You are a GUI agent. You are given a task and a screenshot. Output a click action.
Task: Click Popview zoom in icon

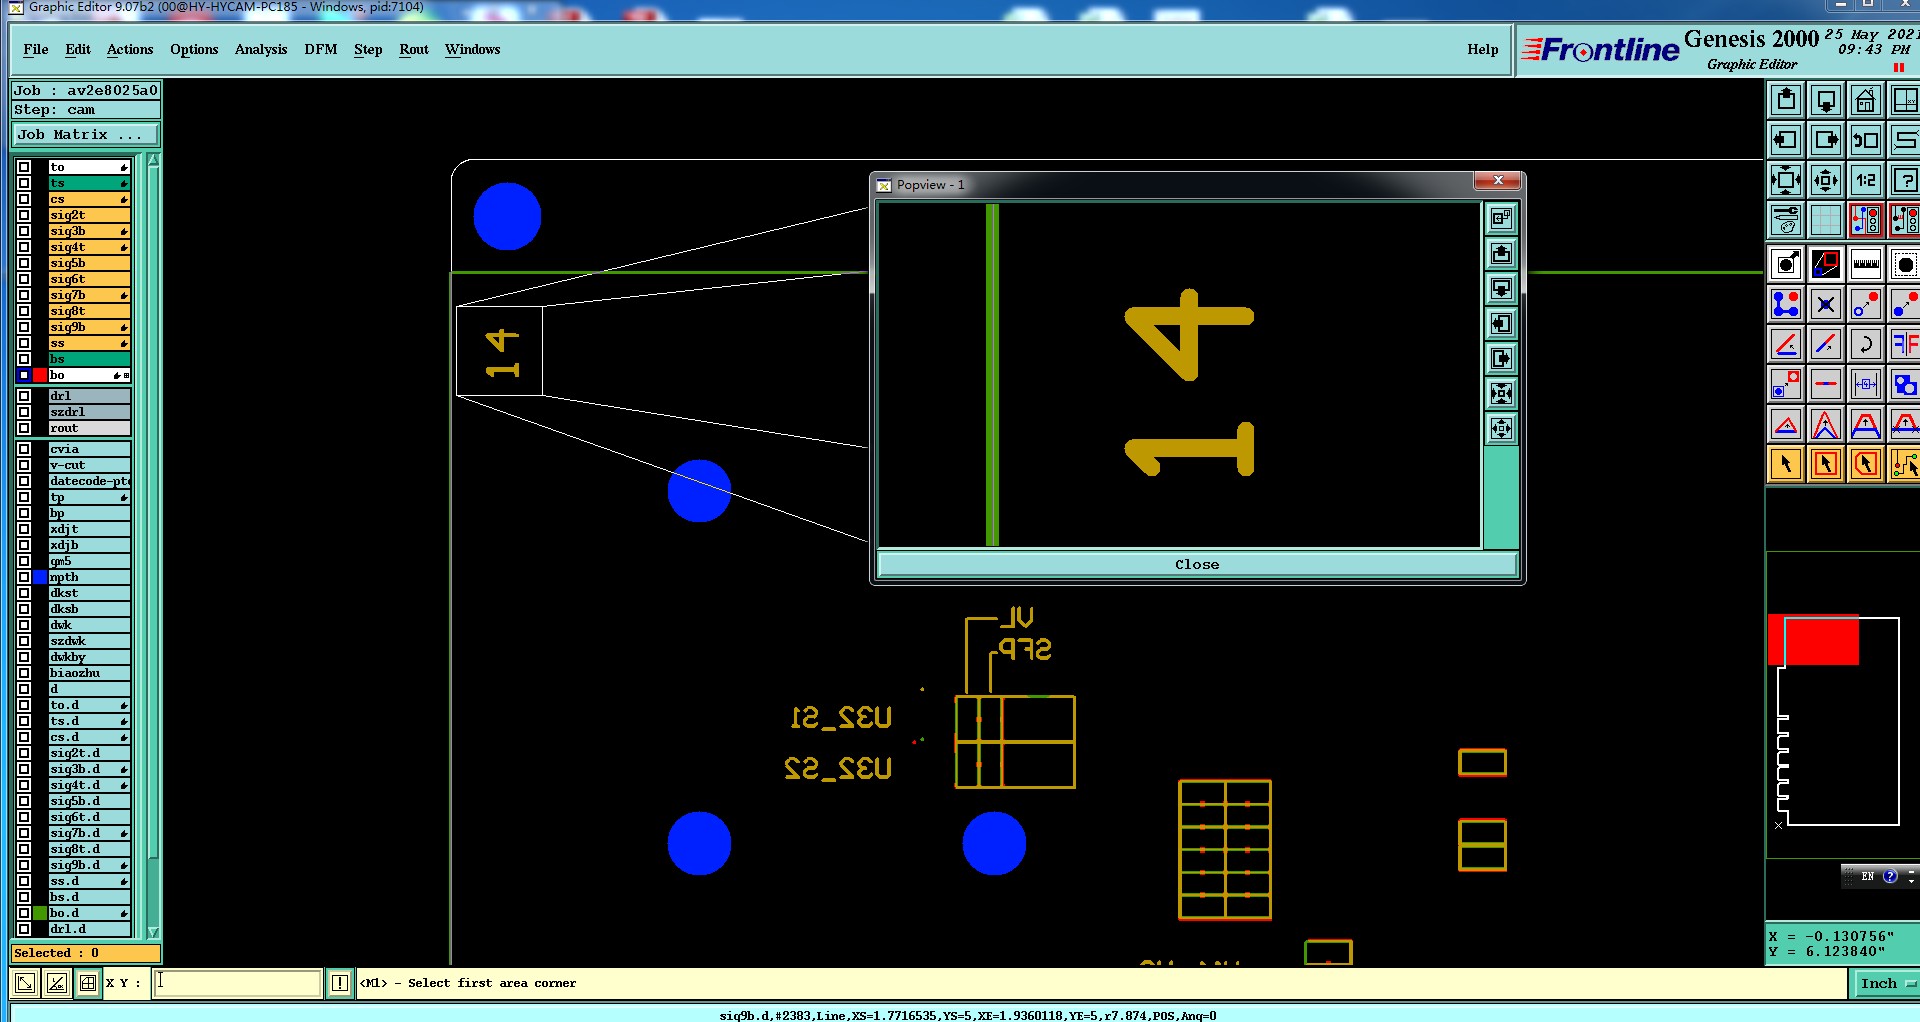(1501, 394)
